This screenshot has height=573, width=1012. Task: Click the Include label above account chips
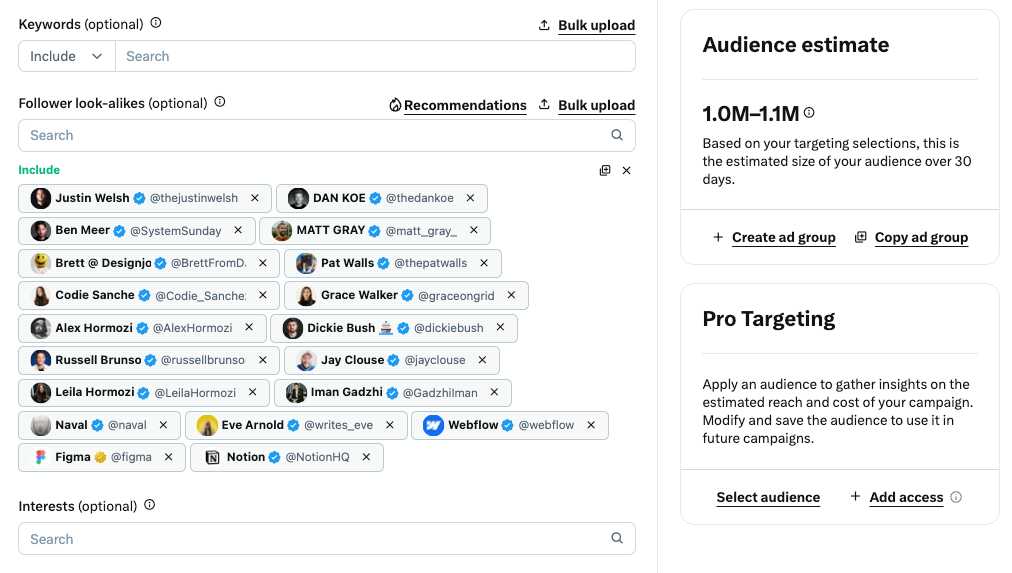tap(39, 170)
